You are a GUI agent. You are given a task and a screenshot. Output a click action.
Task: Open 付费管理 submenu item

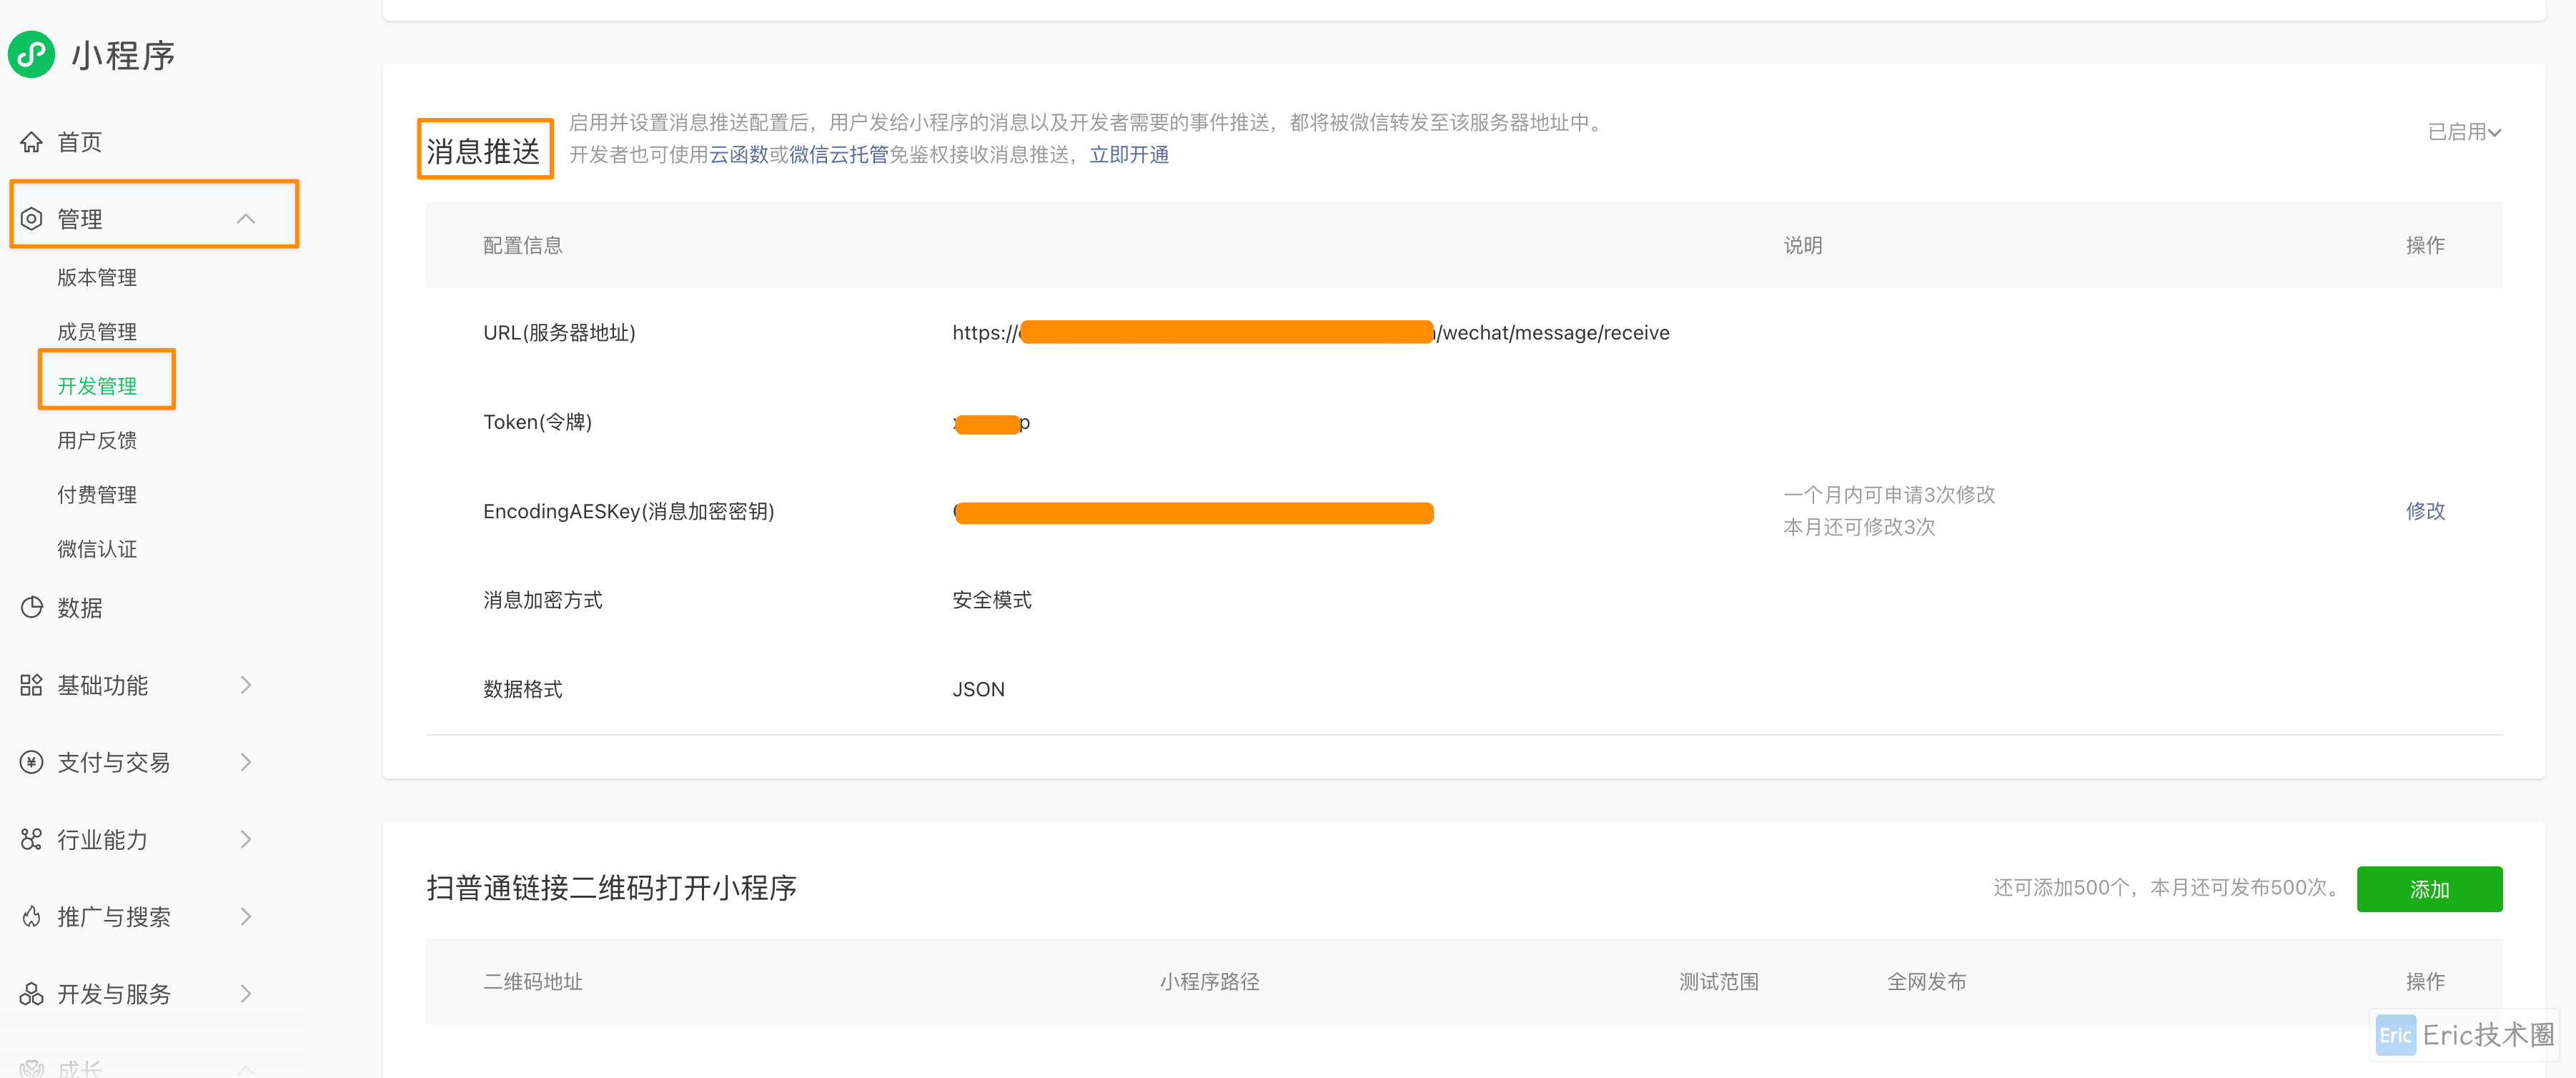(x=97, y=494)
